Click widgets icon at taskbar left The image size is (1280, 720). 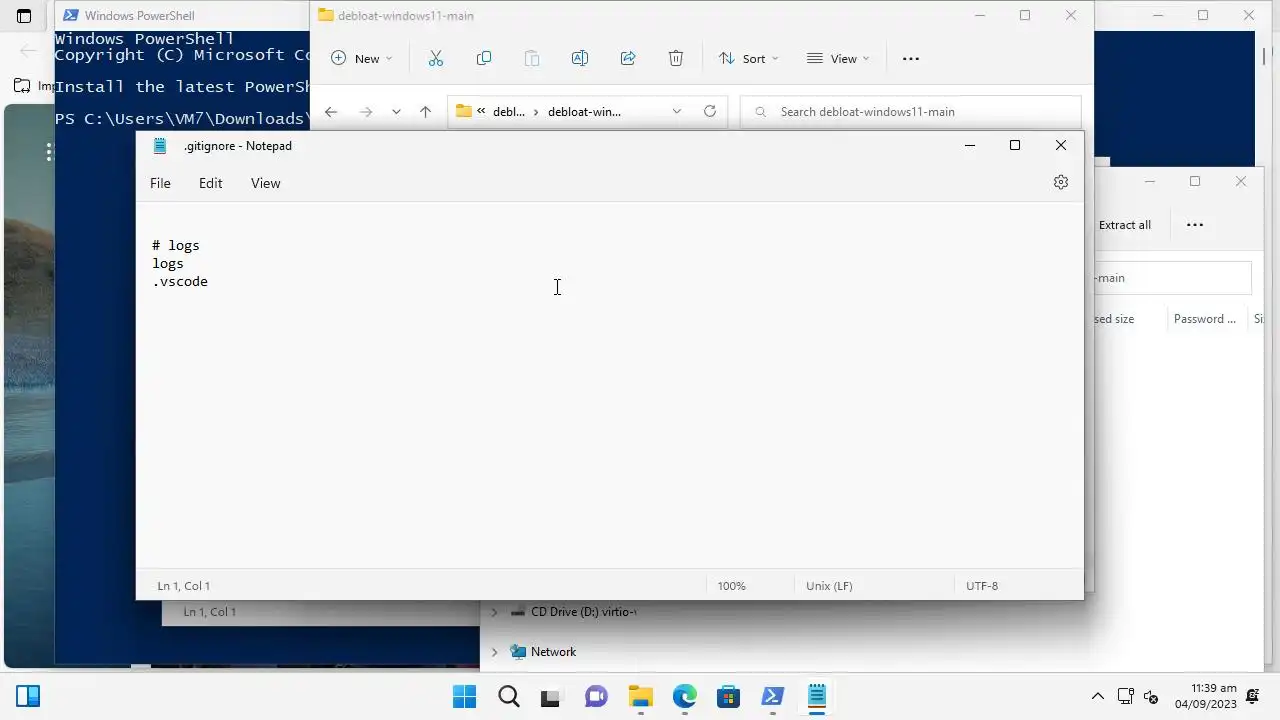point(28,696)
